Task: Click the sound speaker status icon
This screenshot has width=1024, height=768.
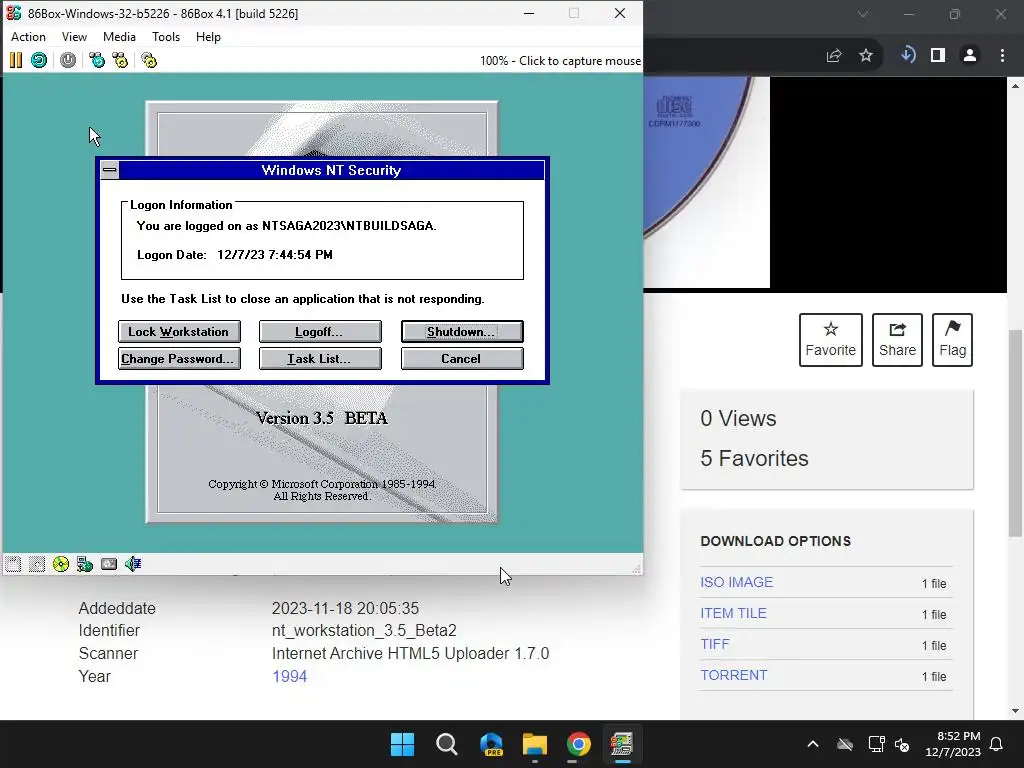Action: pyautogui.click(x=133, y=564)
